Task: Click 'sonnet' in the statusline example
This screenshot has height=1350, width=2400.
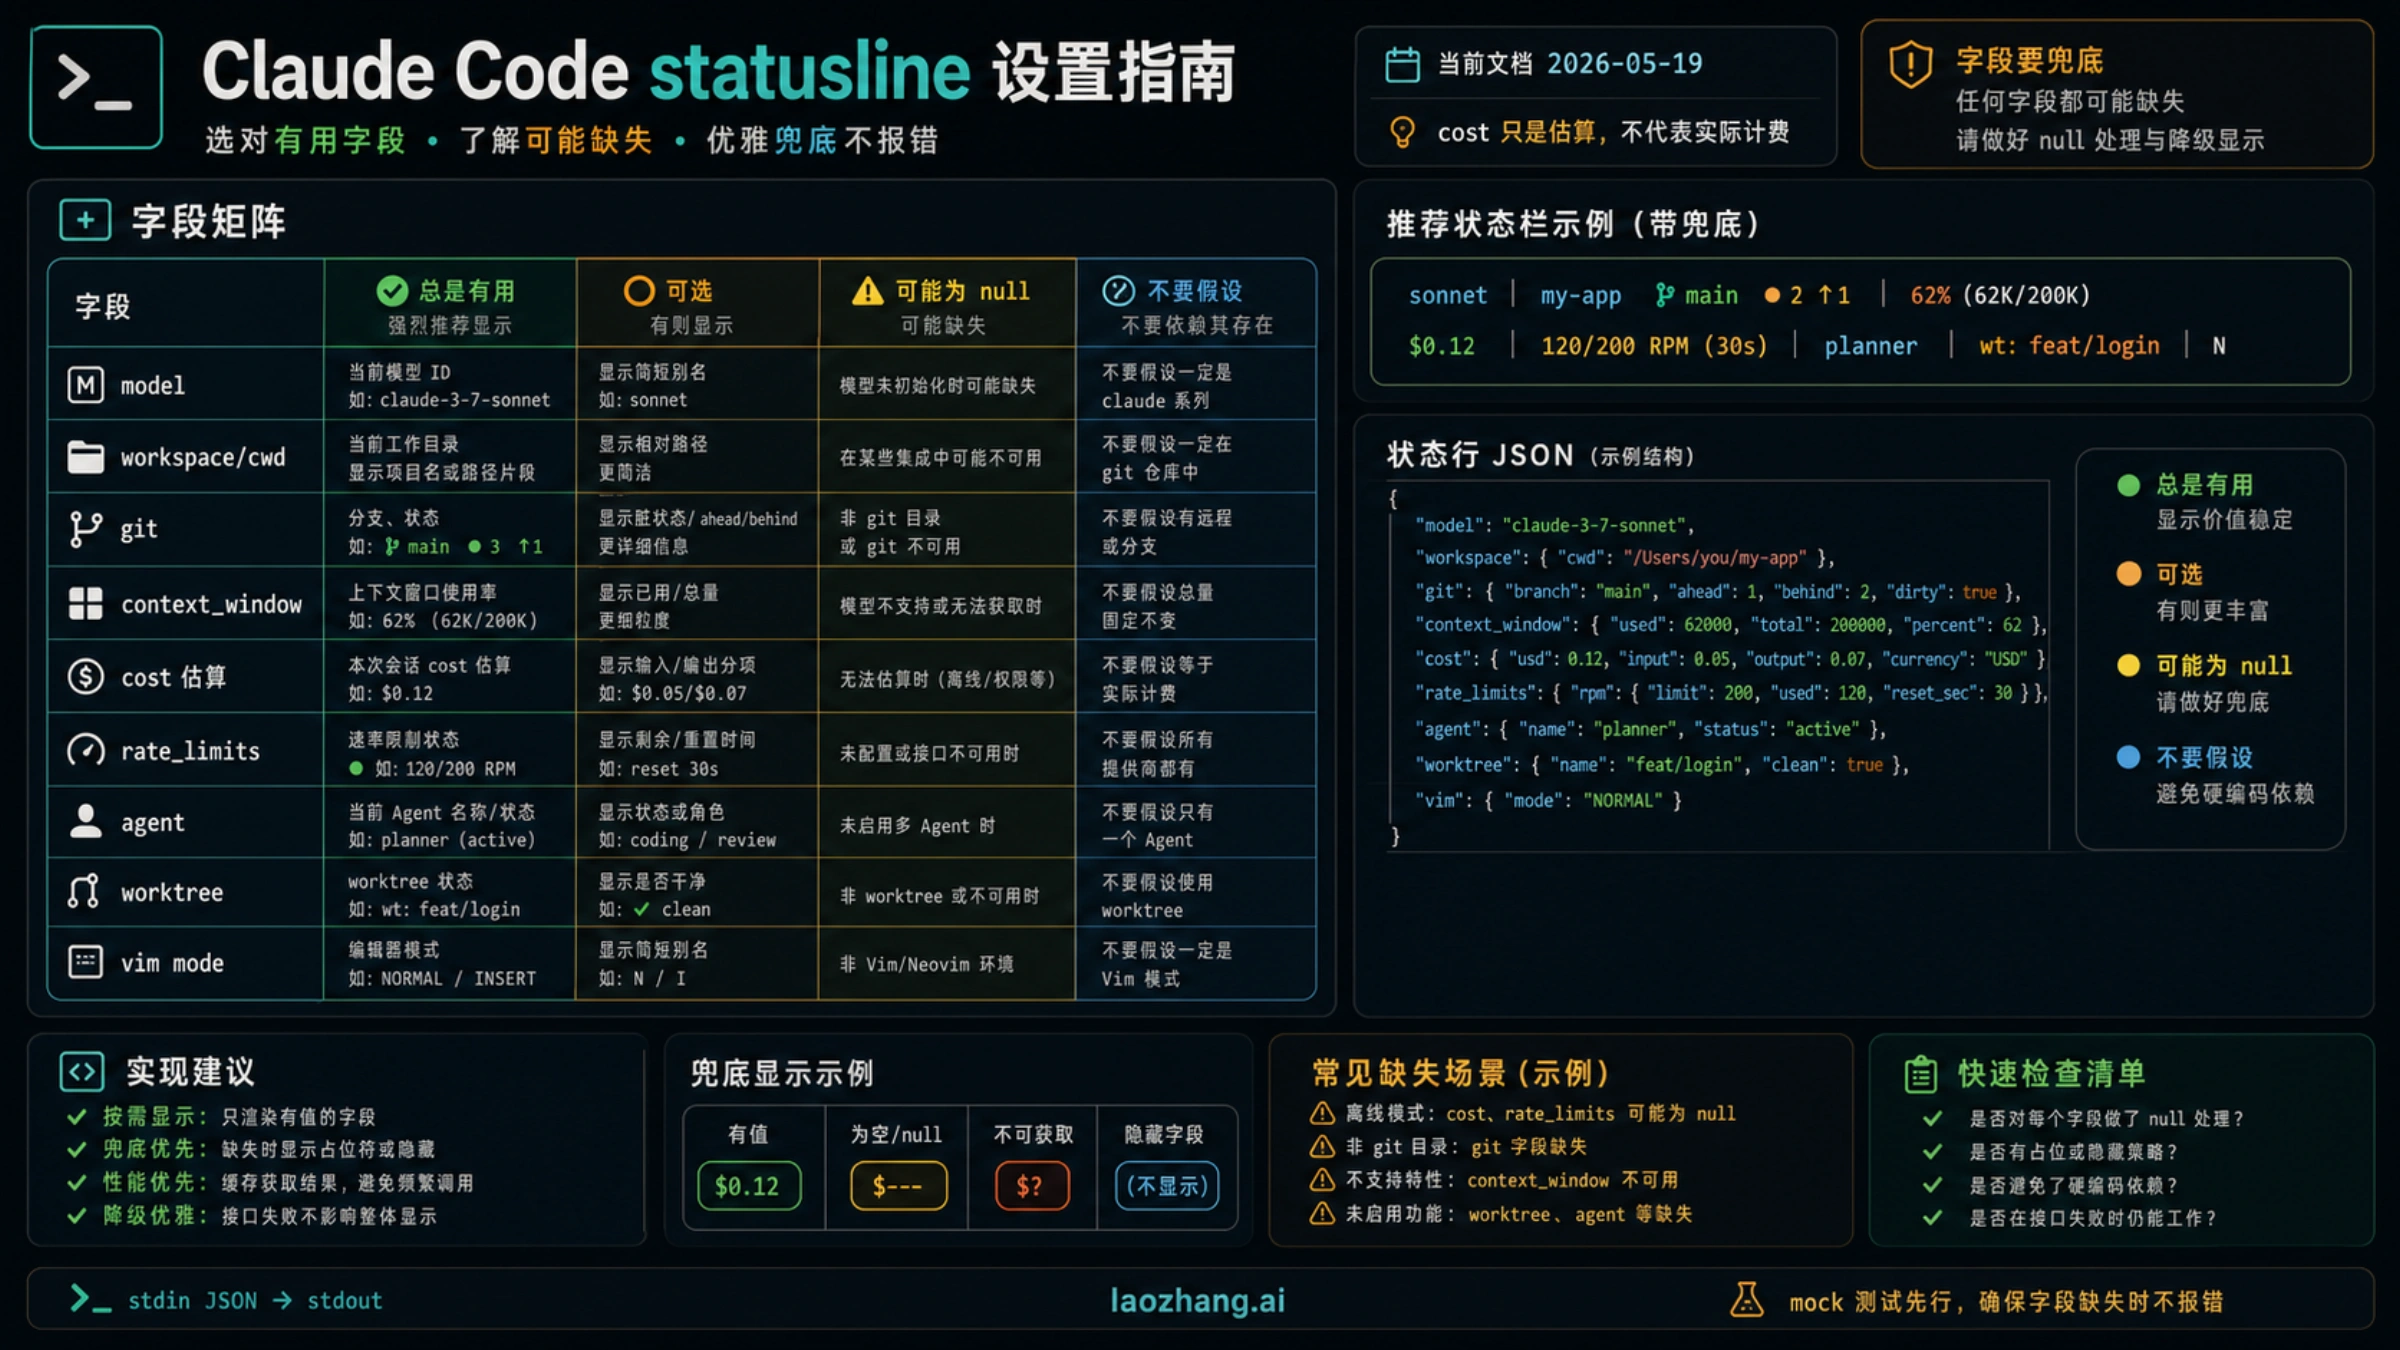Action: point(1447,295)
